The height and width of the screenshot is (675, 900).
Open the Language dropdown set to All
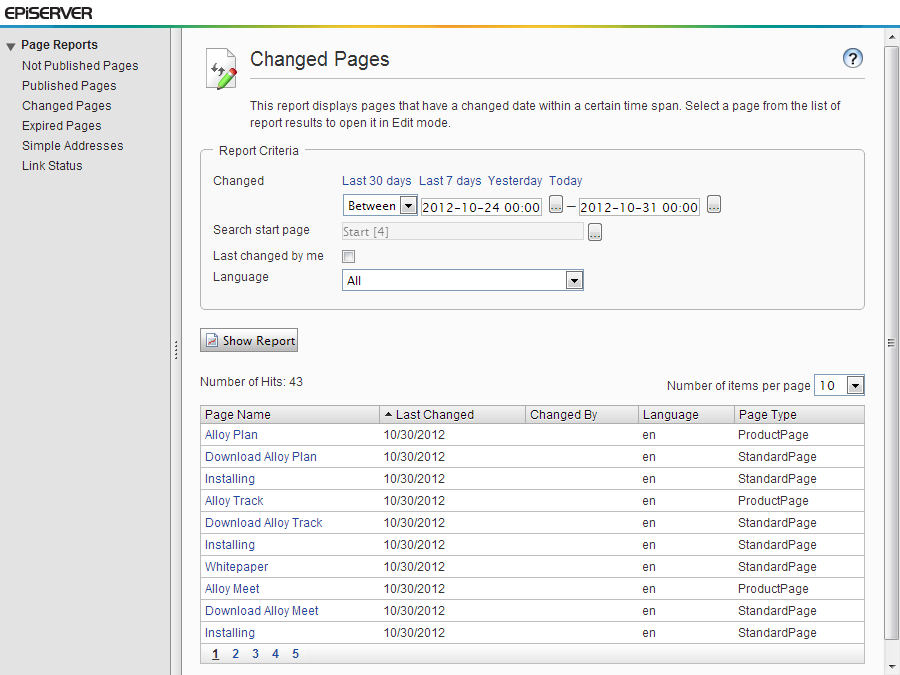(x=463, y=280)
